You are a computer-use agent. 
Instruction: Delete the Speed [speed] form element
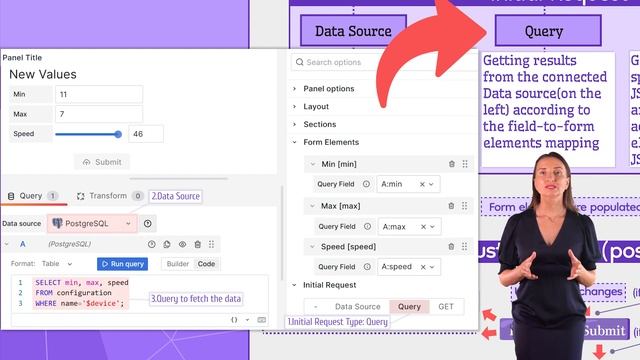point(451,247)
